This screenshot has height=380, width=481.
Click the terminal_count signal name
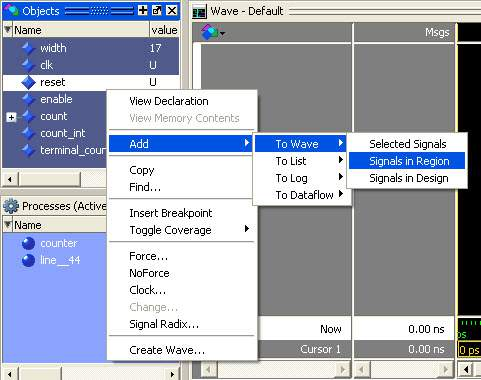point(73,150)
